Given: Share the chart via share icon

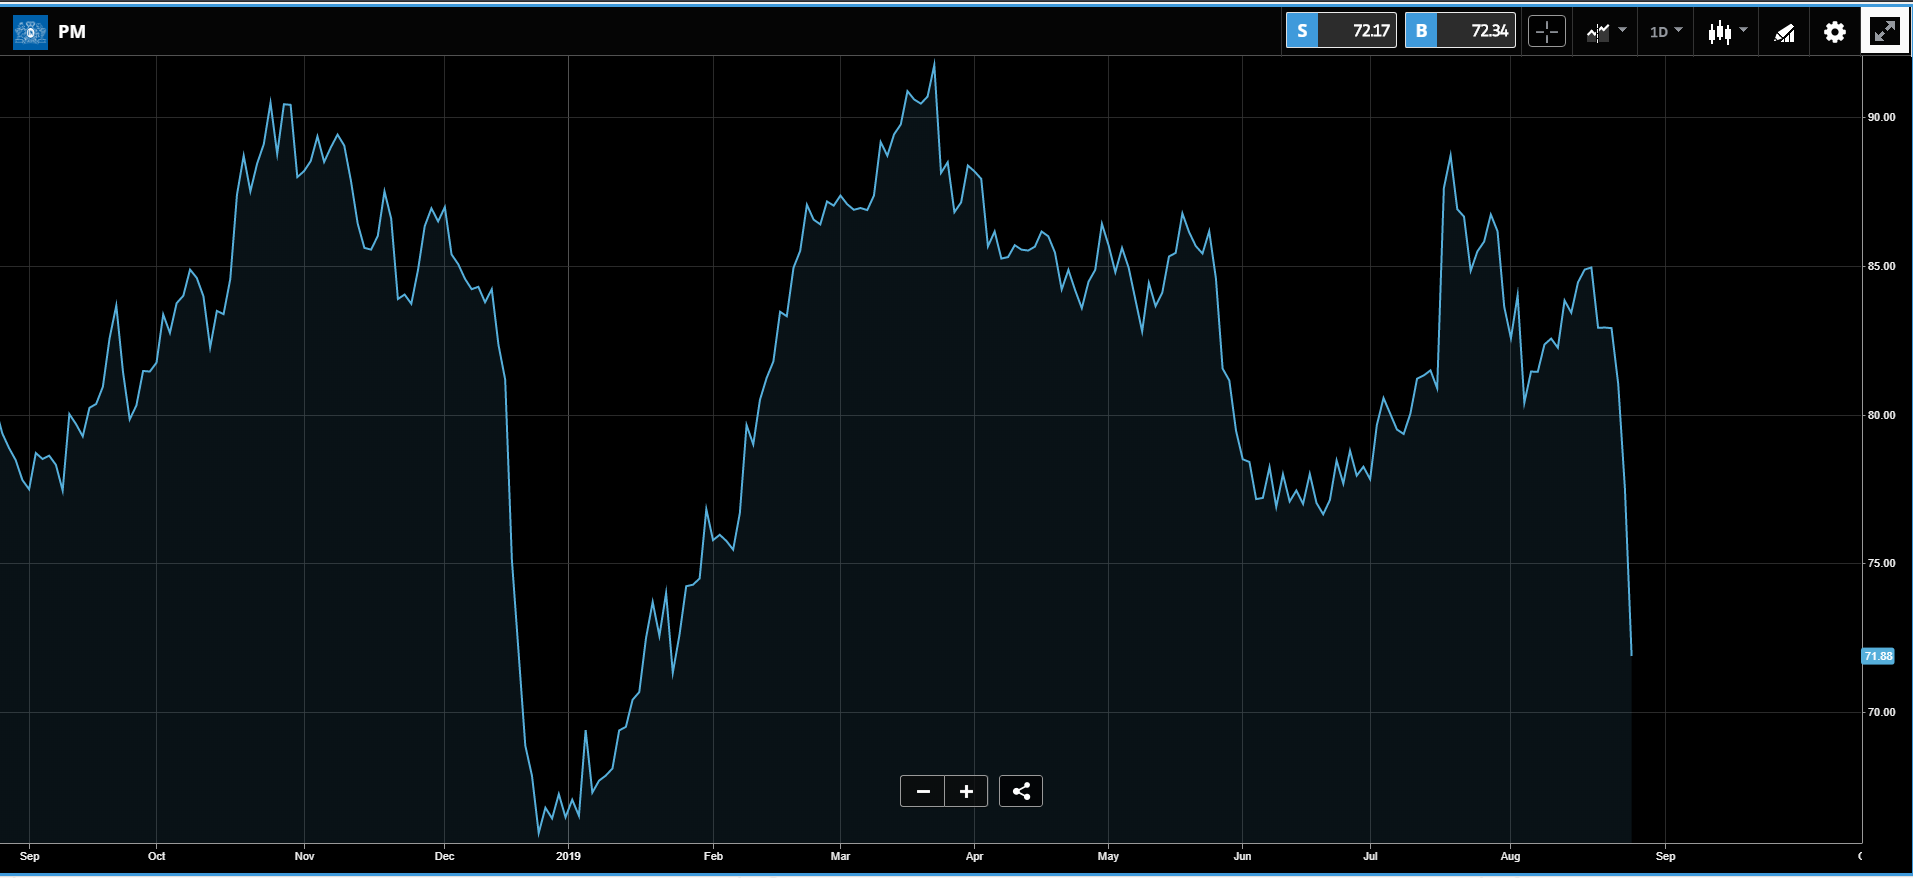Looking at the screenshot, I should [x=1021, y=791].
